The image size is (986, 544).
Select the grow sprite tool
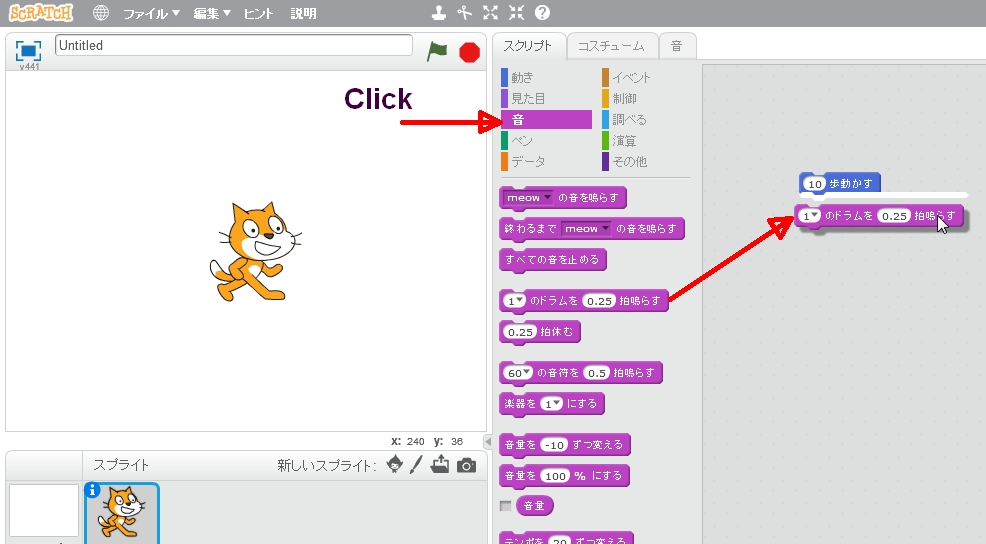(490, 13)
